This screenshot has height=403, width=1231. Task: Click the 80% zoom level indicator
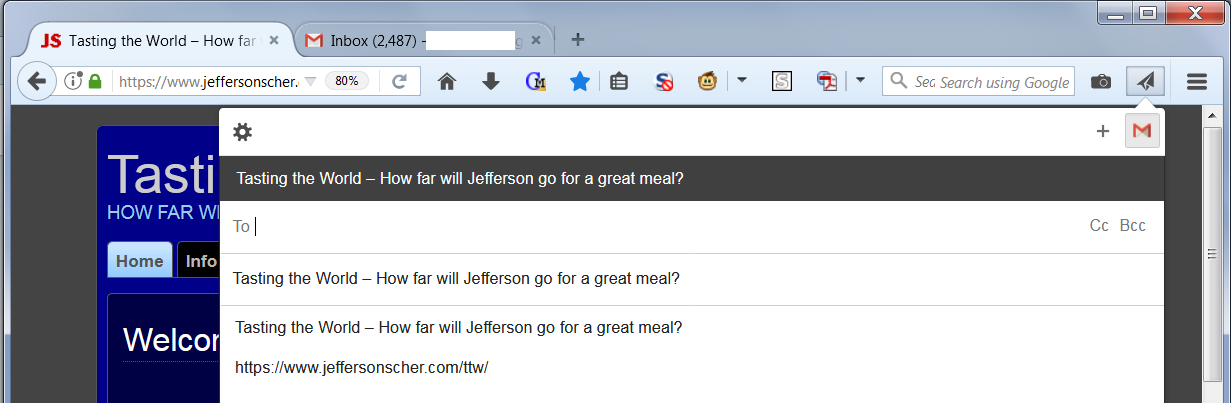tap(347, 81)
